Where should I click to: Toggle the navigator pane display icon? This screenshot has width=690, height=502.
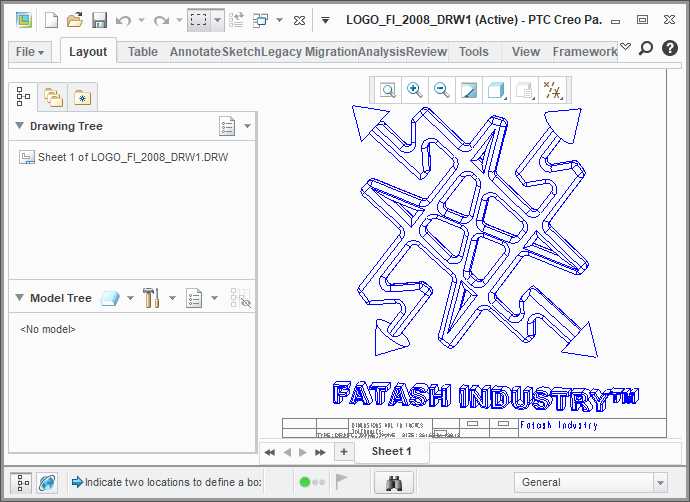pyautogui.click(x=22, y=483)
